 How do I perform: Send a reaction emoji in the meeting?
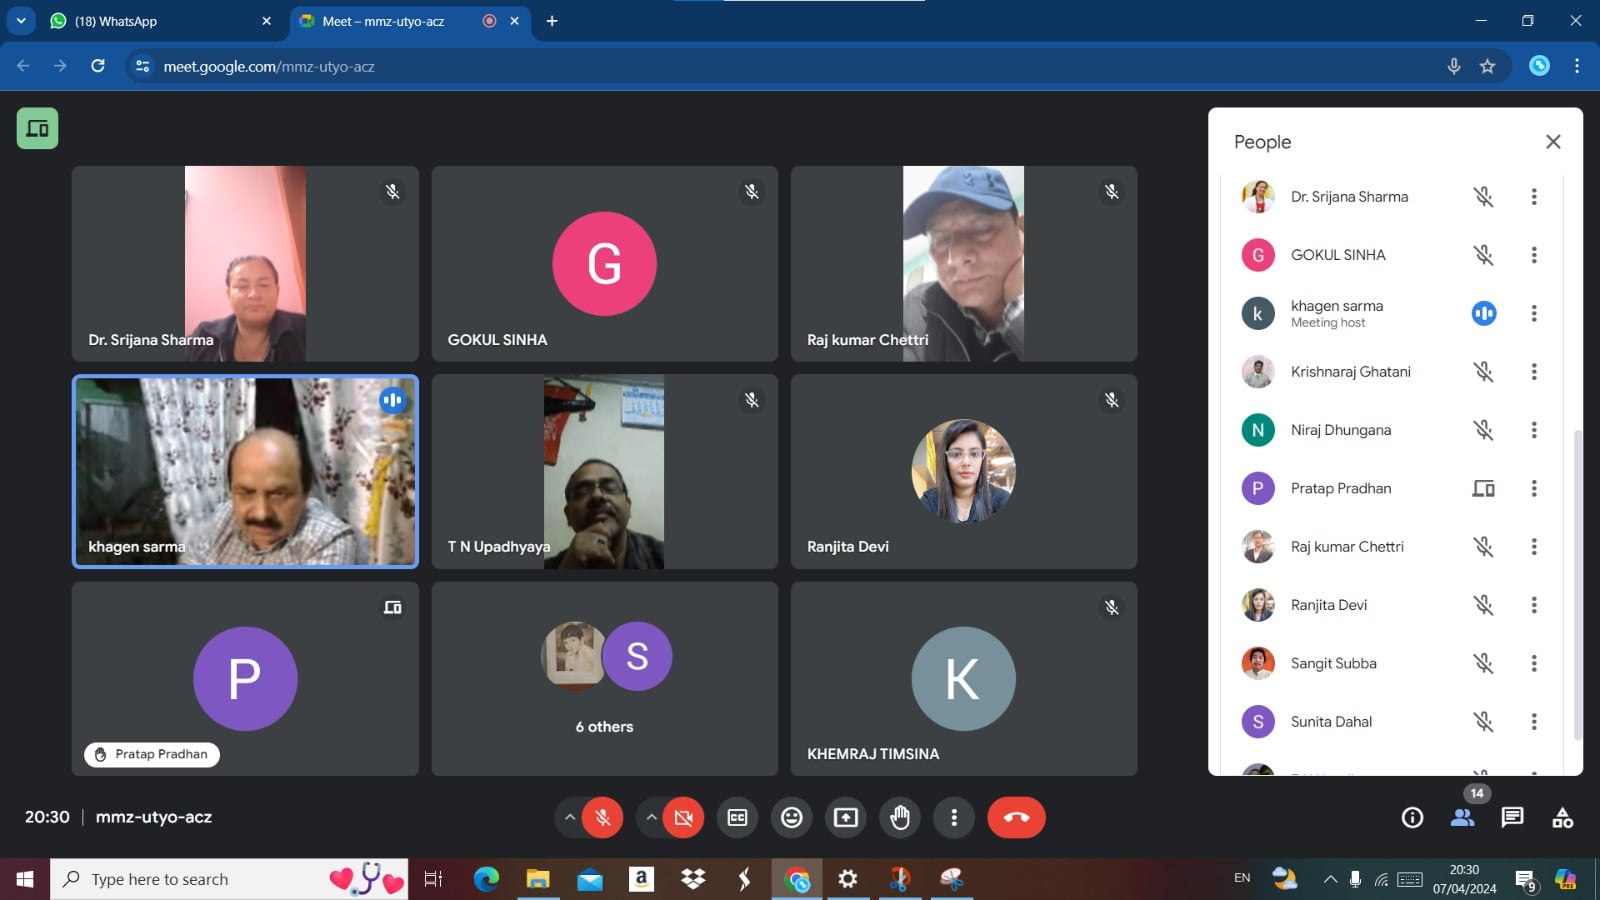[791, 818]
